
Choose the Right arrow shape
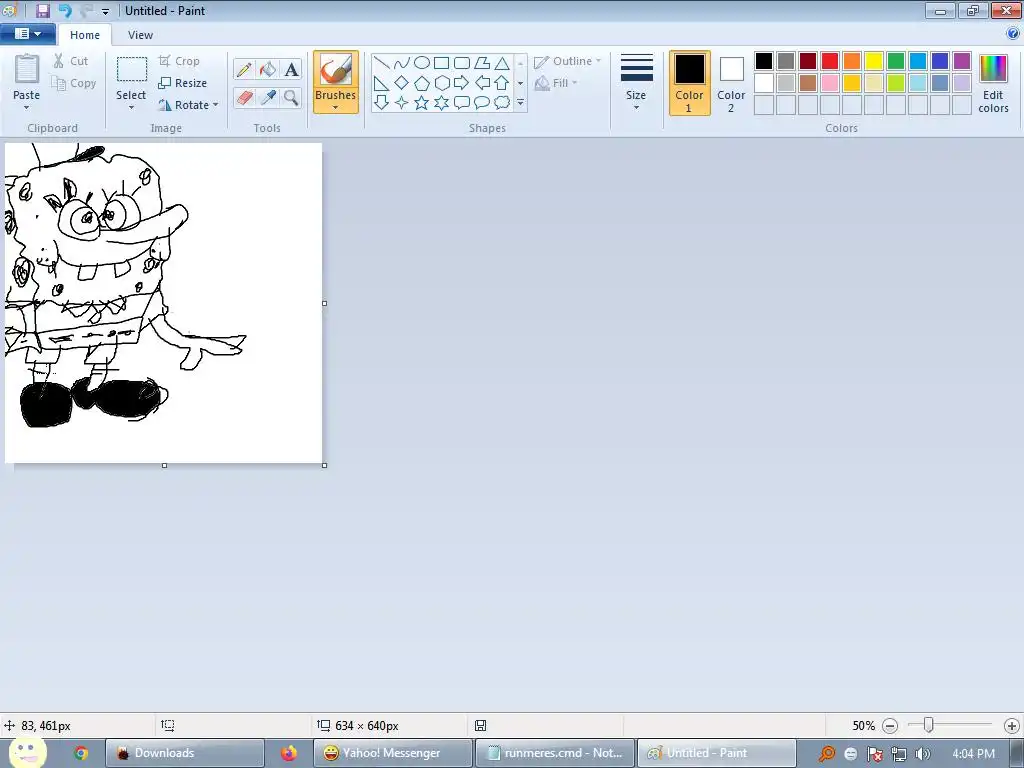462,83
